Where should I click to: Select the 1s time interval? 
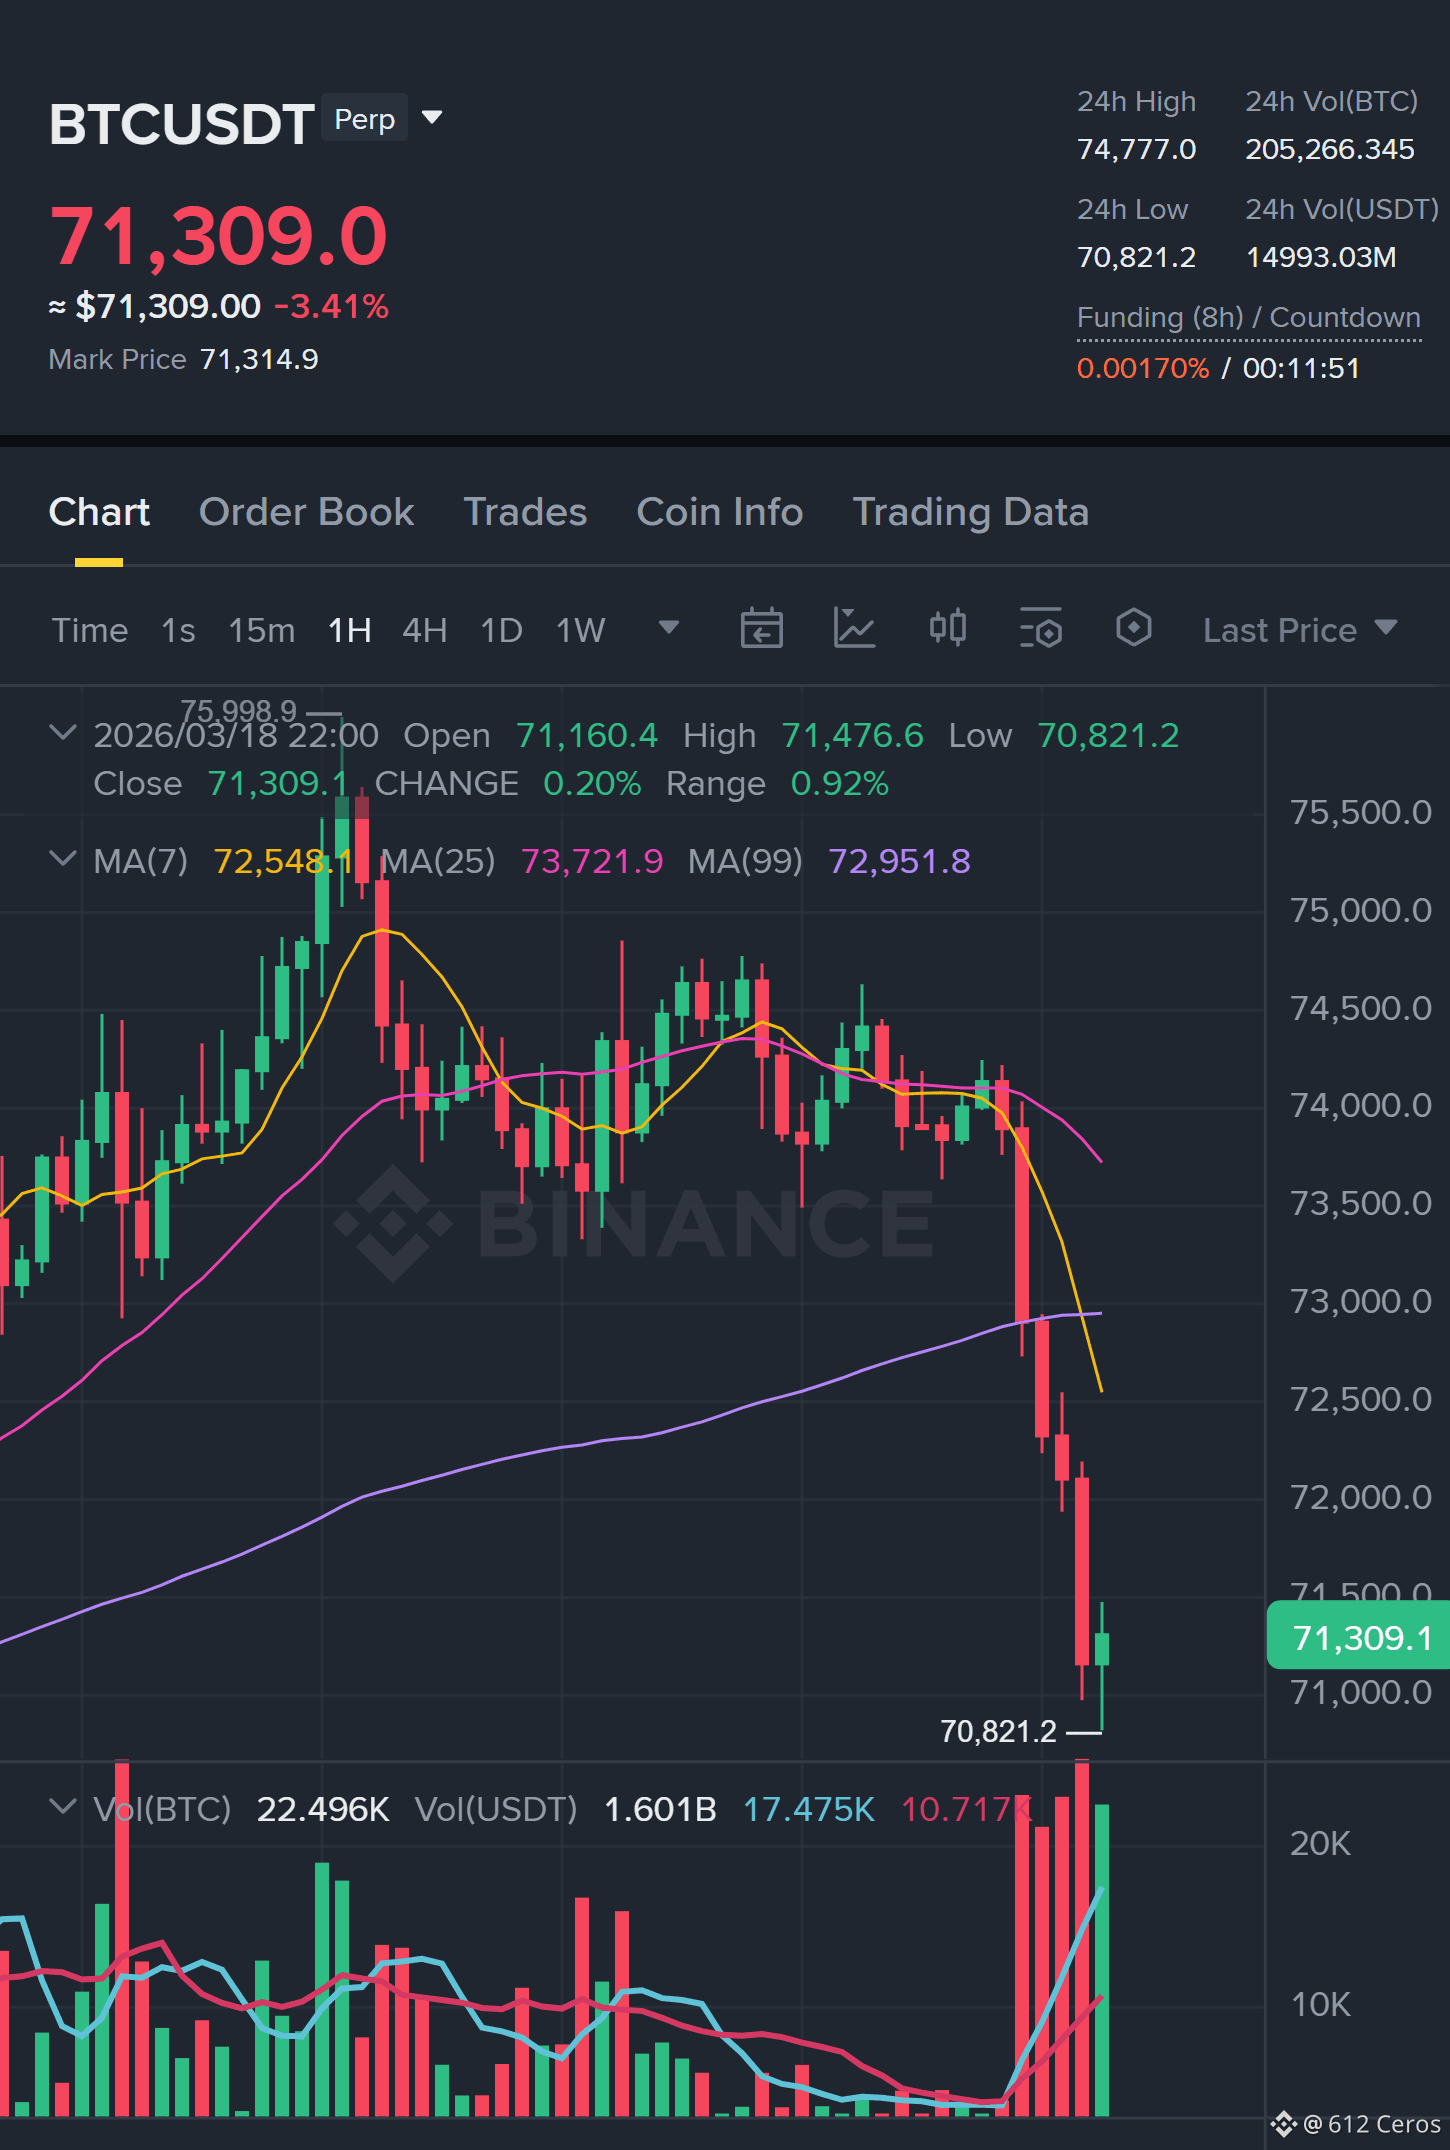(178, 630)
